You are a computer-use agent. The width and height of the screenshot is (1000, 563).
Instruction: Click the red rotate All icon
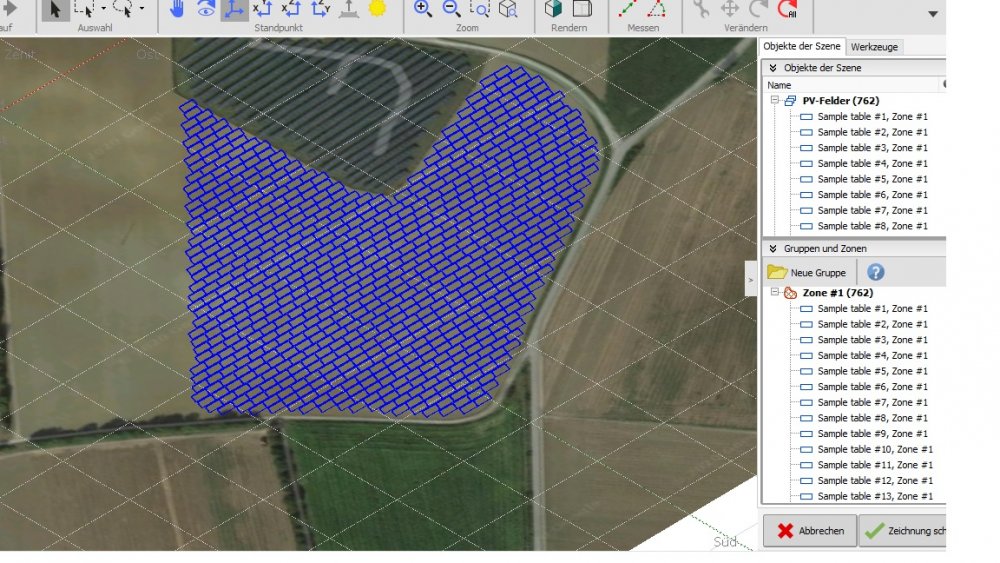(787, 10)
